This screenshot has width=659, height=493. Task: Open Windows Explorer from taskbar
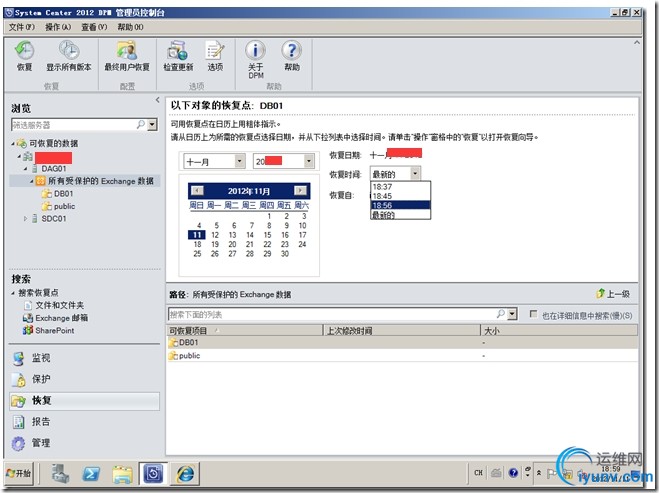click(x=123, y=474)
